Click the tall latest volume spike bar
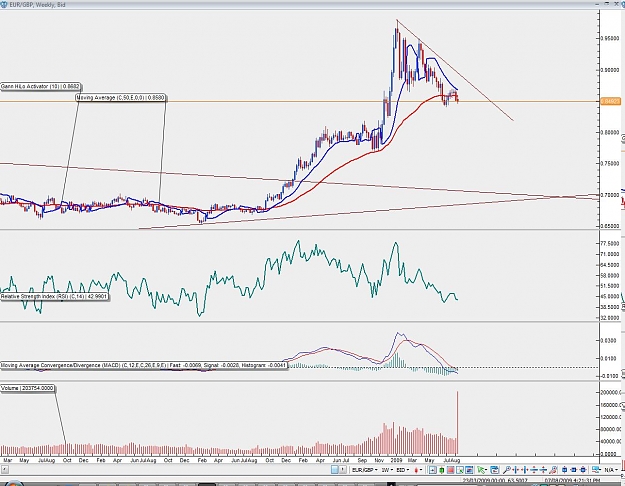This screenshot has height=486, width=625. (458, 423)
